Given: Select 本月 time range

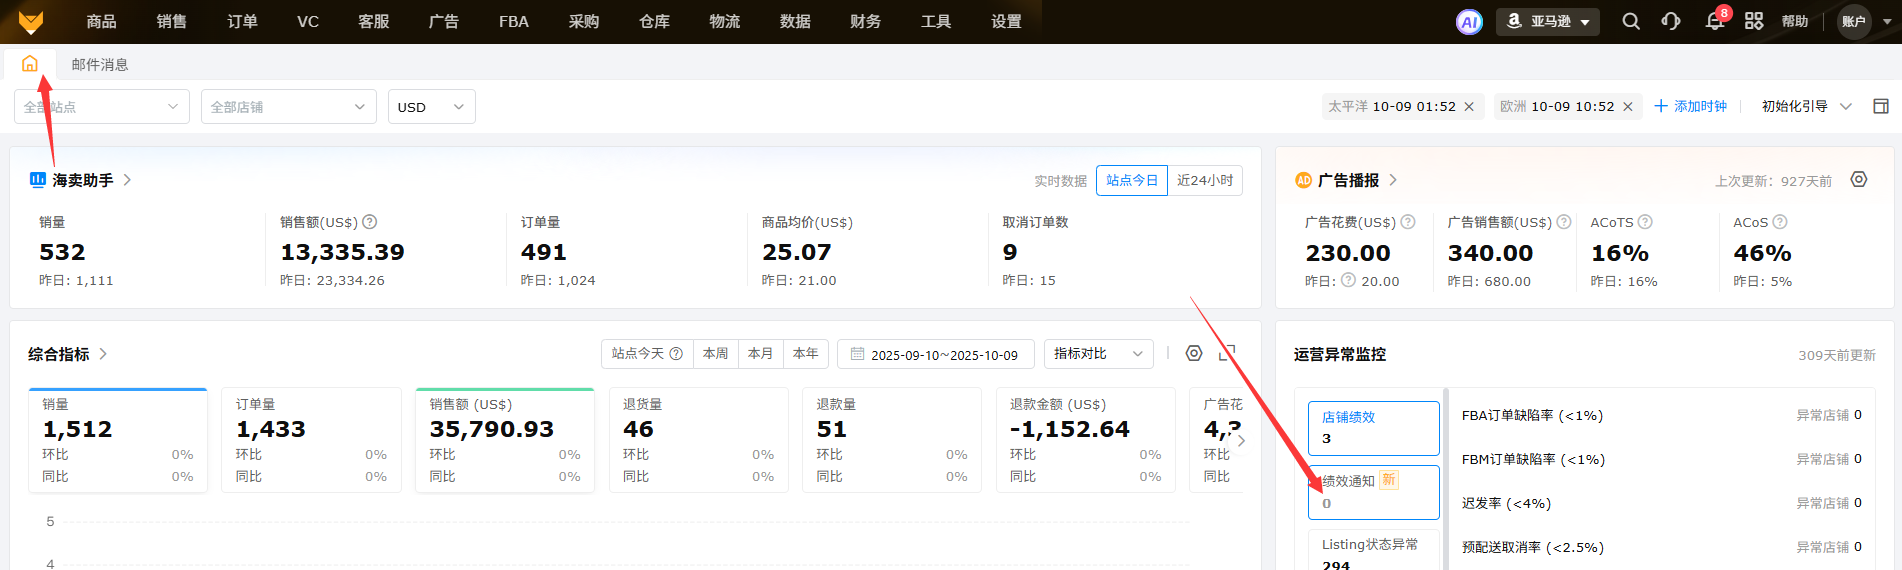Looking at the screenshot, I should tap(760, 354).
